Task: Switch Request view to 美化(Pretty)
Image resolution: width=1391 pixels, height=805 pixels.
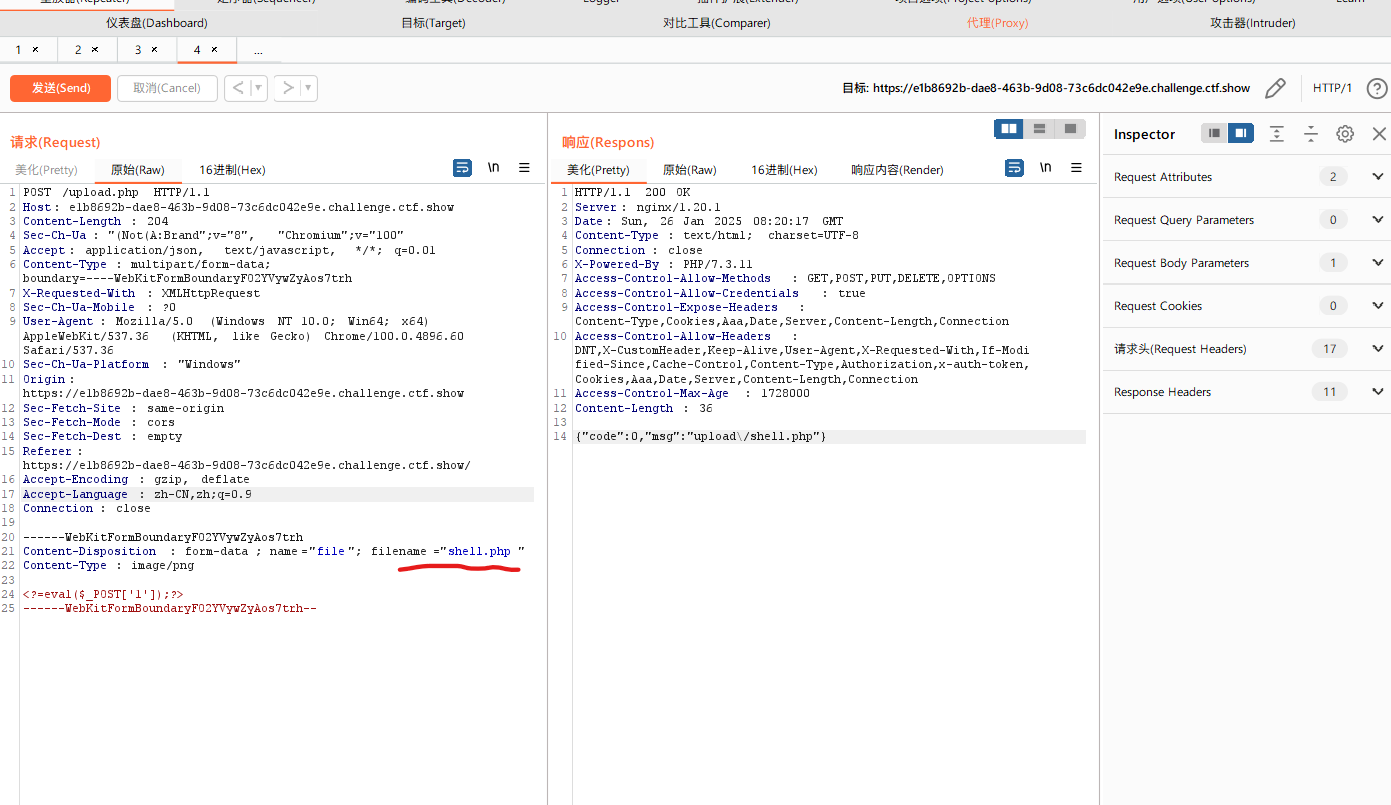Action: pyautogui.click(x=46, y=170)
